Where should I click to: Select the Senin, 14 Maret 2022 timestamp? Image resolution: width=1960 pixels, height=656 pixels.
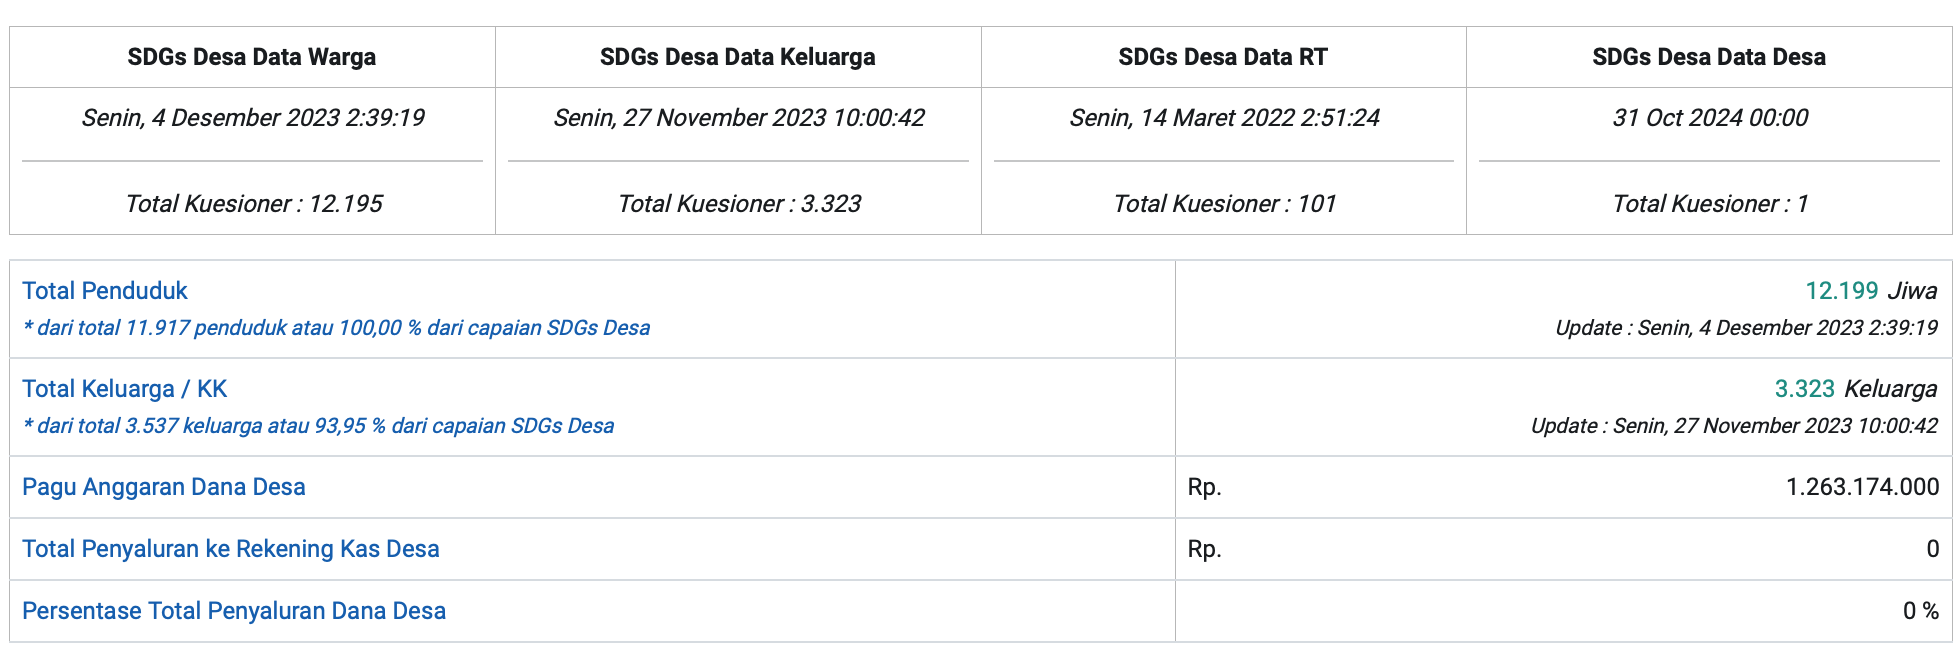click(x=1224, y=118)
